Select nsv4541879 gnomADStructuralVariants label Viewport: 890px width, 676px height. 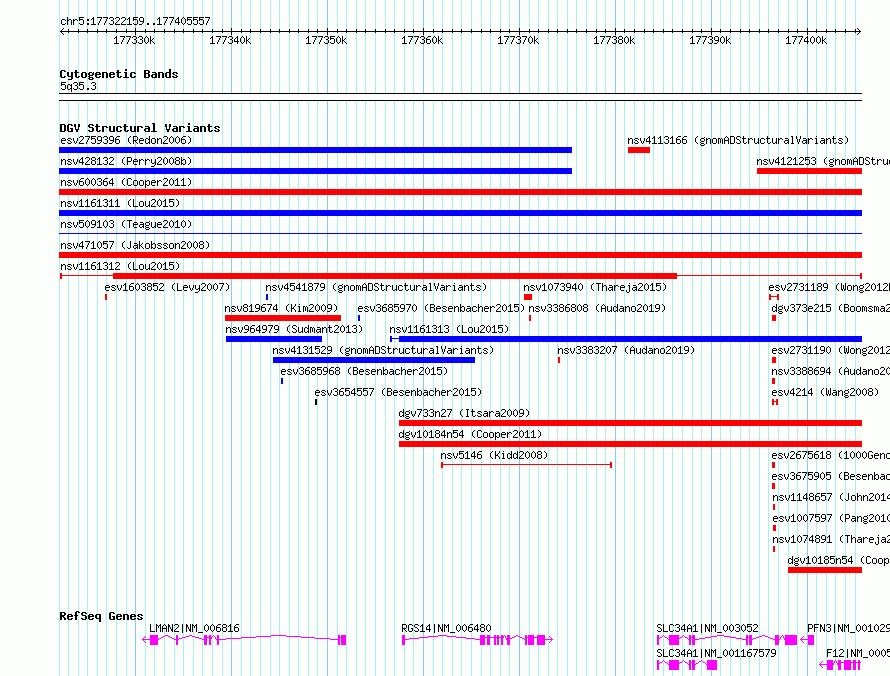point(376,287)
